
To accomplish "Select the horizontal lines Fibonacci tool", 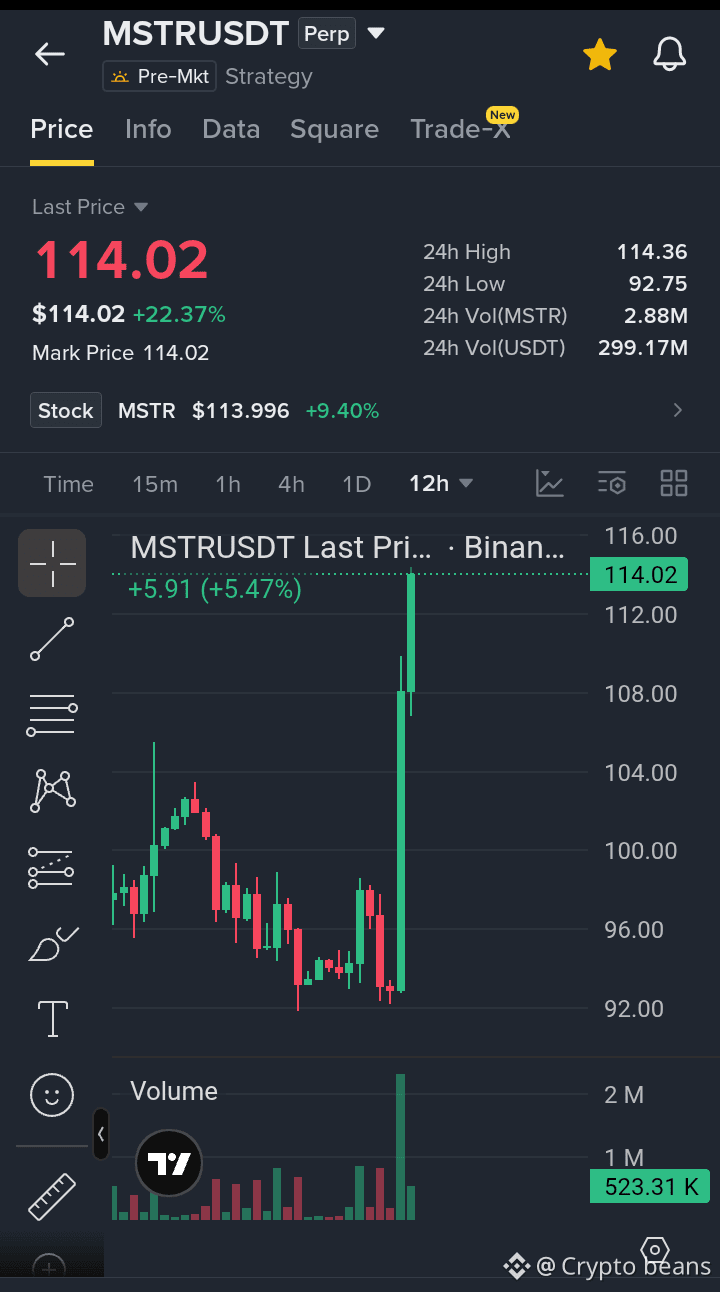I will coord(52,715).
